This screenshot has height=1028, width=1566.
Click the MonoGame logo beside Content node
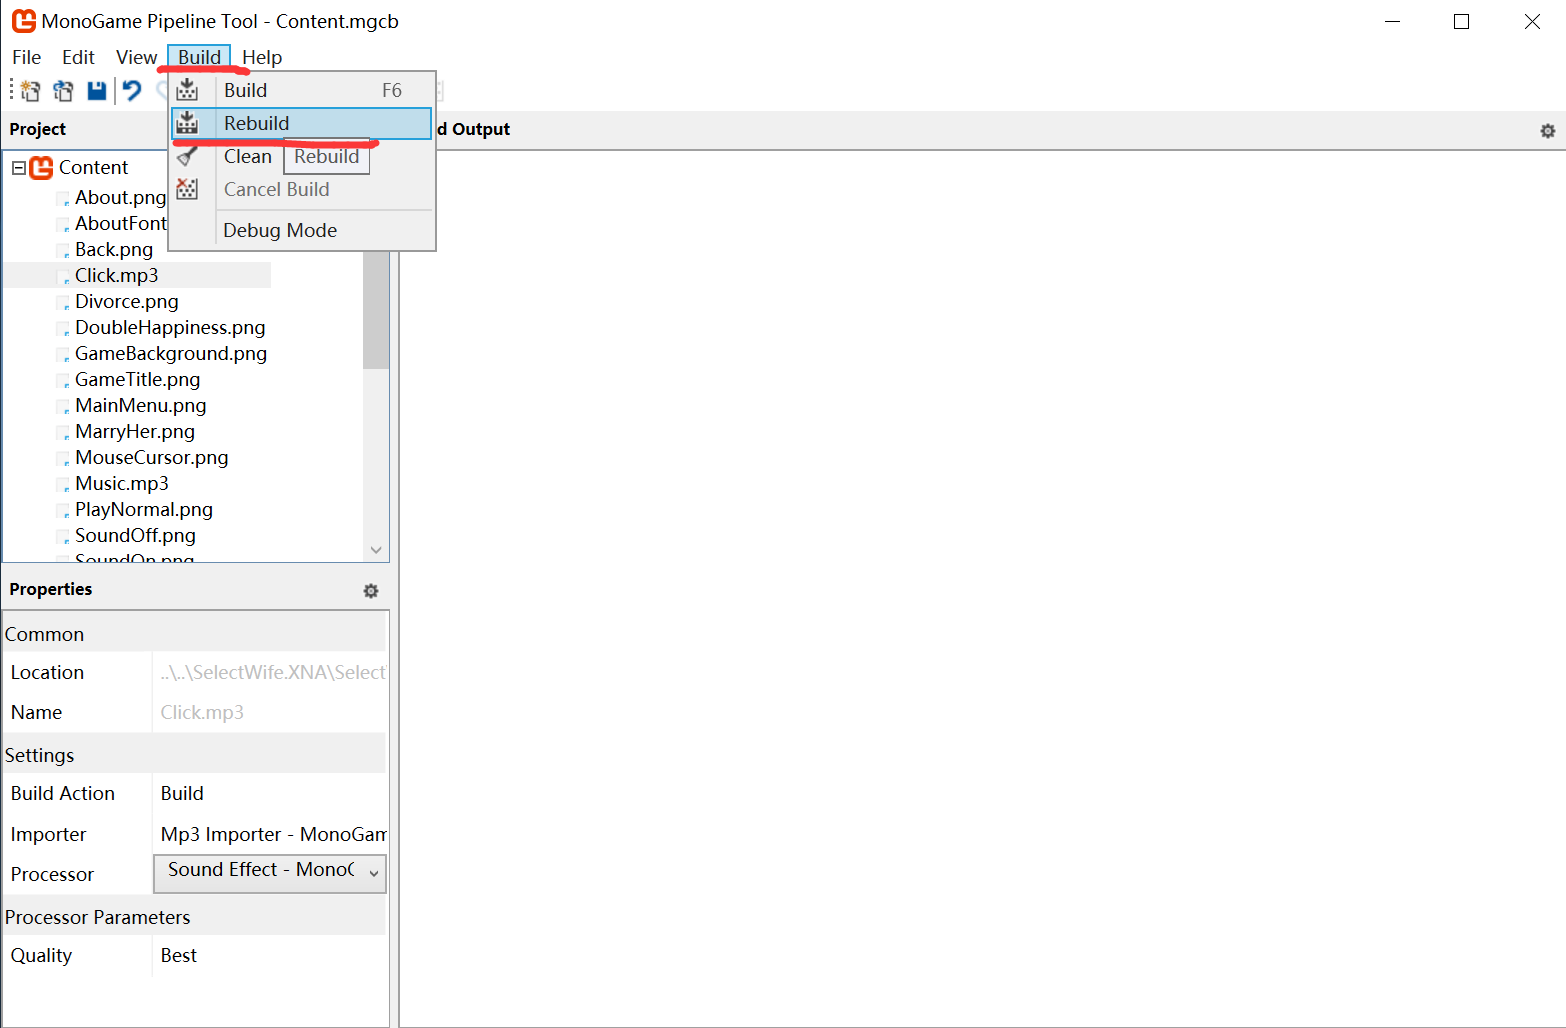pyautogui.click(x=42, y=167)
